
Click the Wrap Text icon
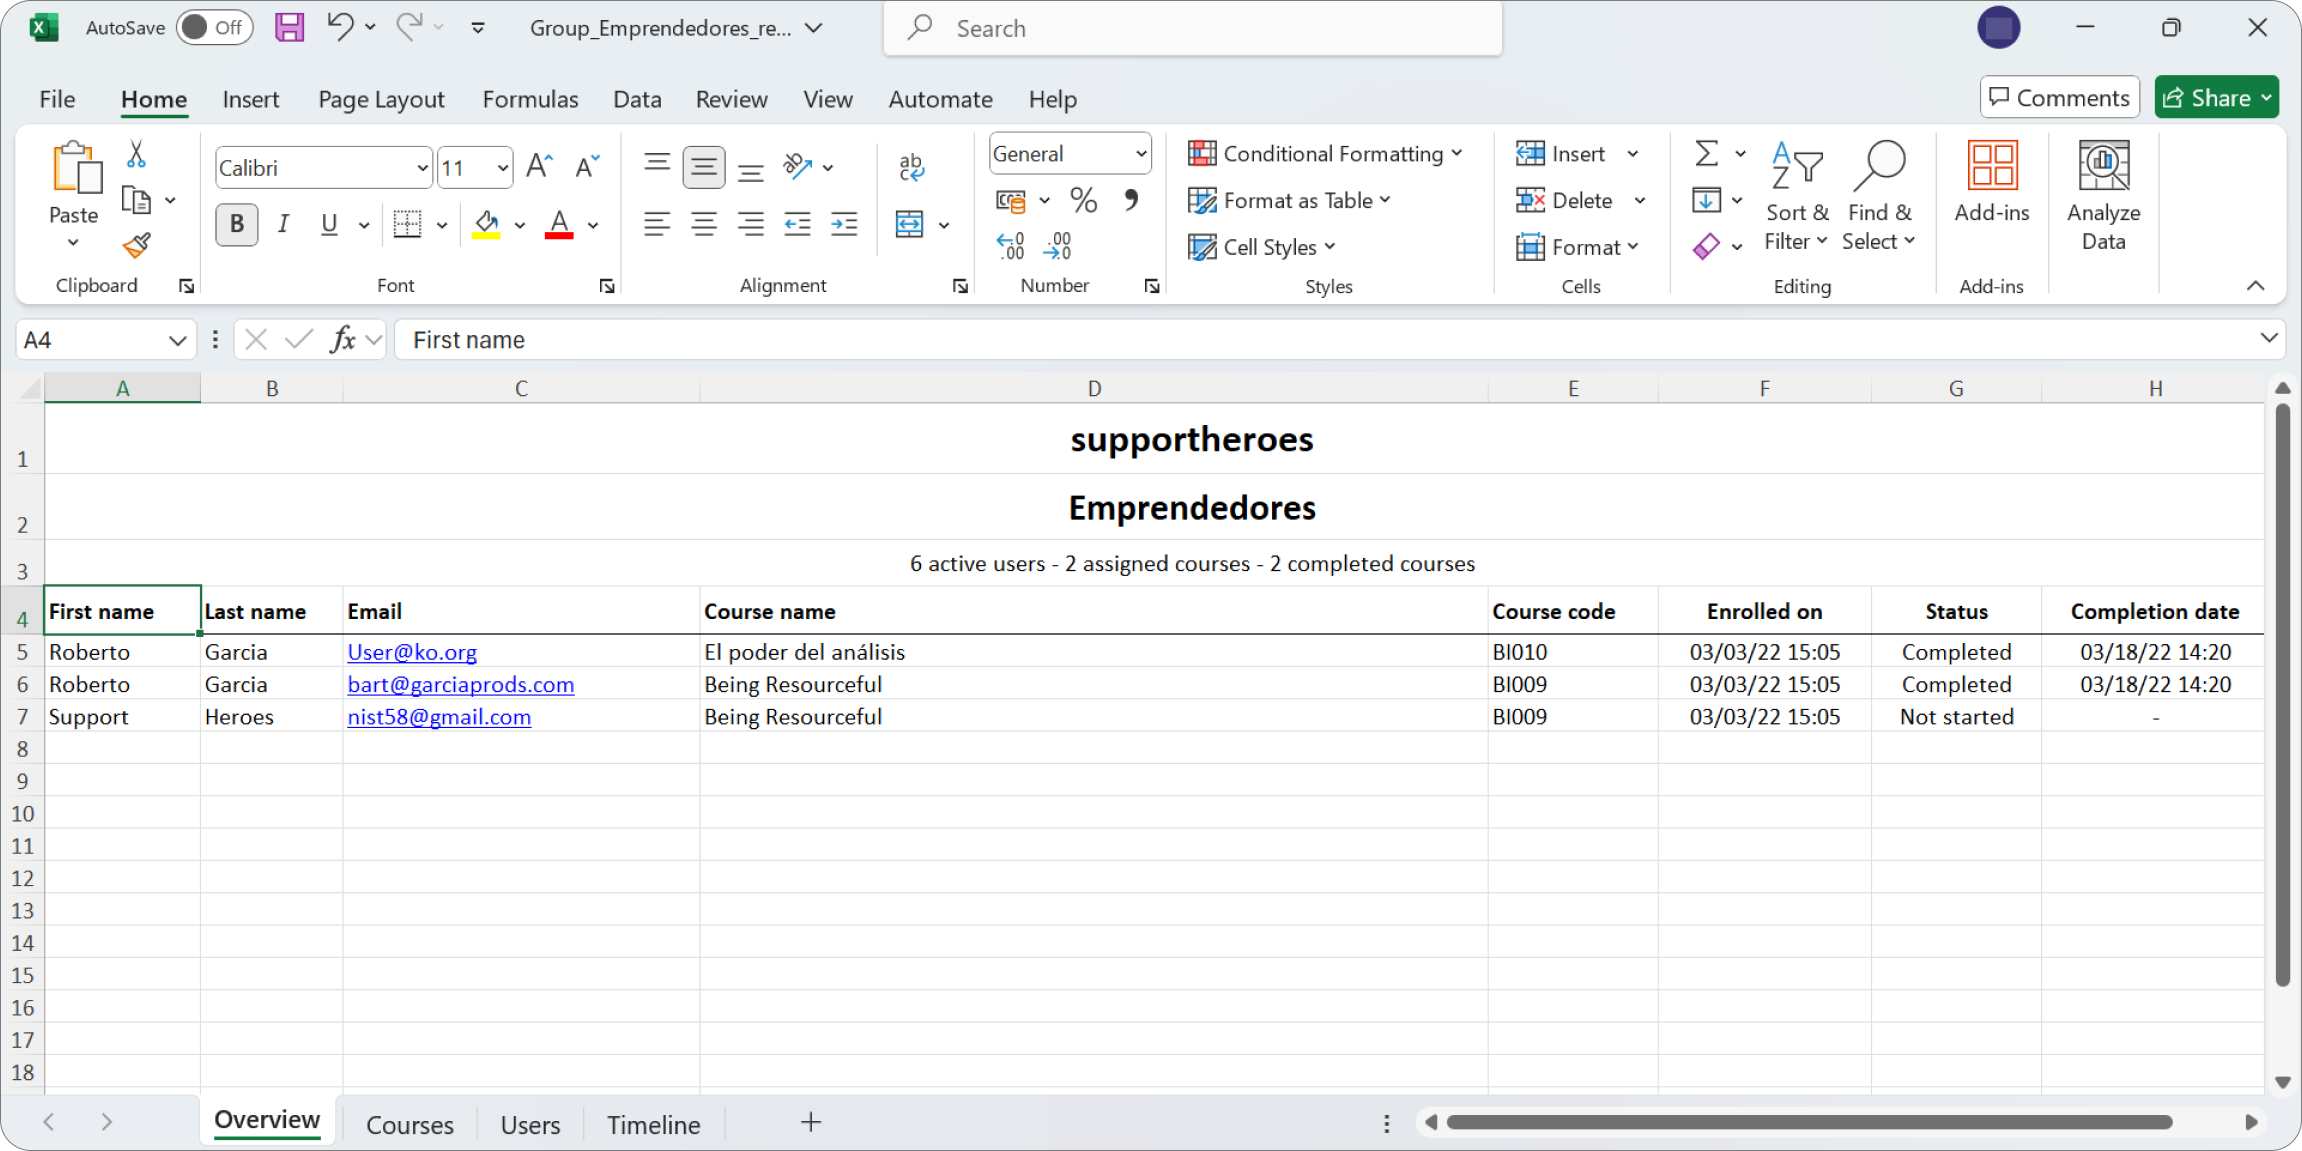coord(911,166)
